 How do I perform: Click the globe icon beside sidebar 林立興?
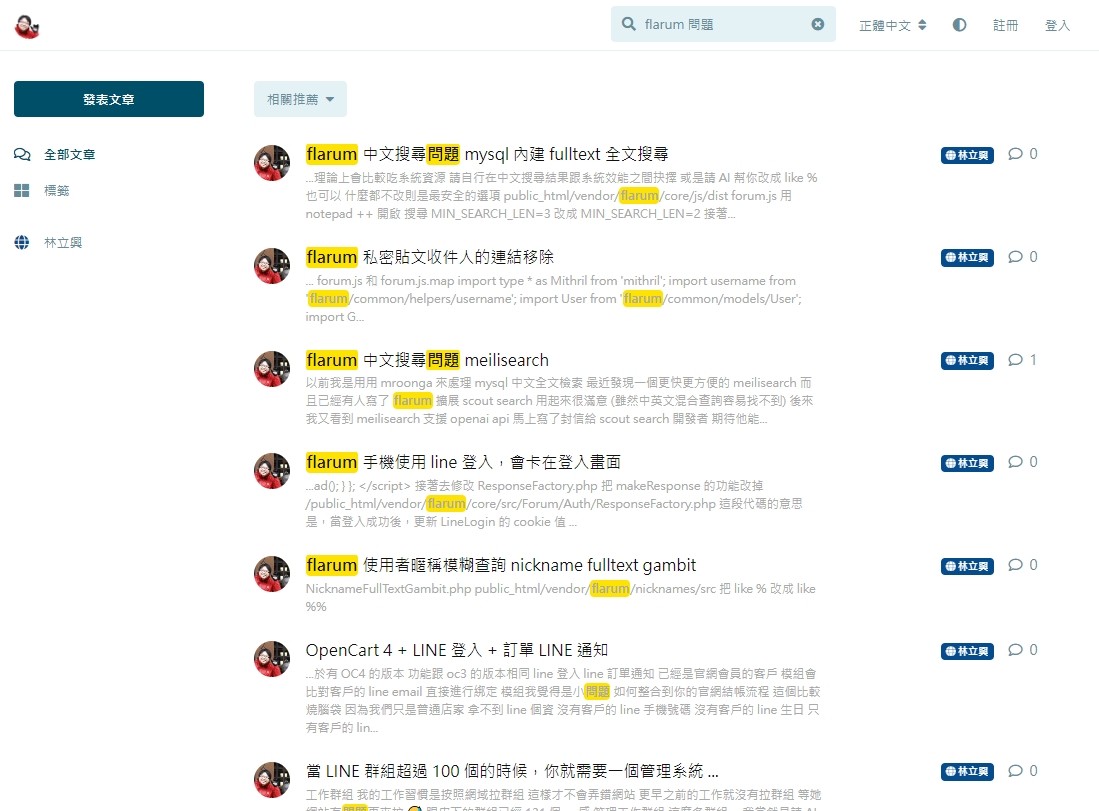(x=22, y=243)
